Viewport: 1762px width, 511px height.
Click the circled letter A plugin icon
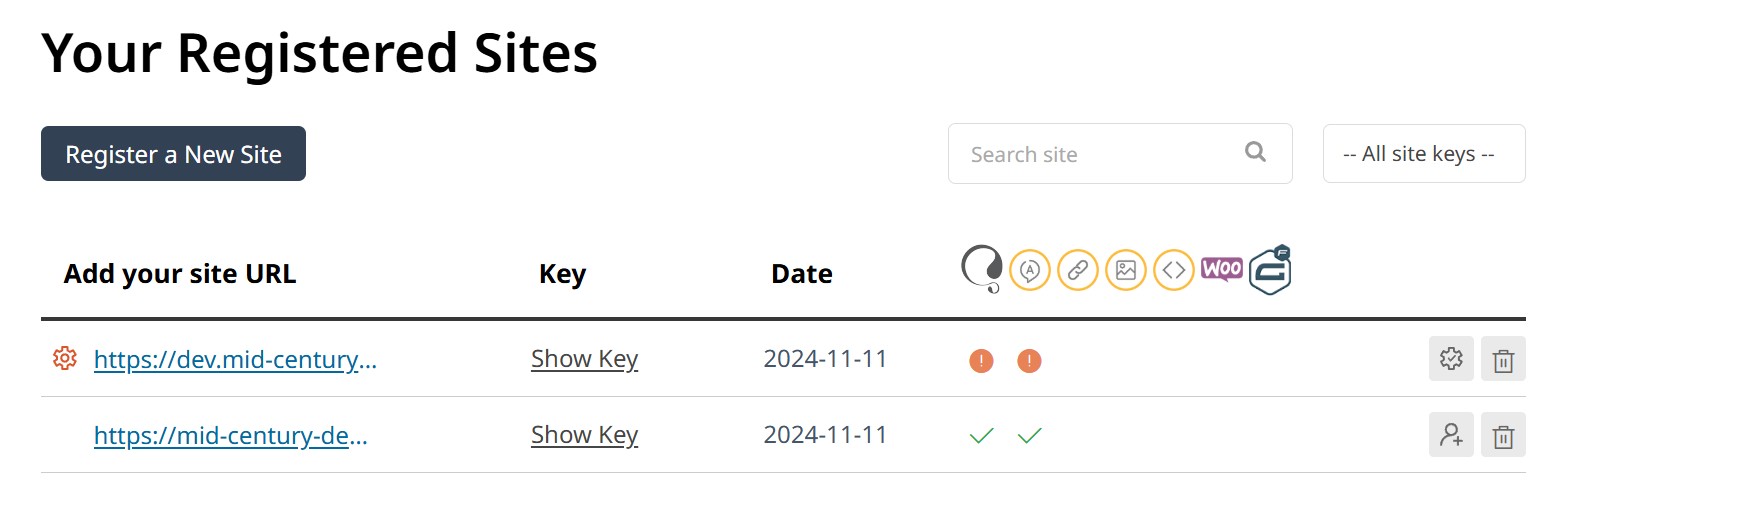(x=1030, y=270)
